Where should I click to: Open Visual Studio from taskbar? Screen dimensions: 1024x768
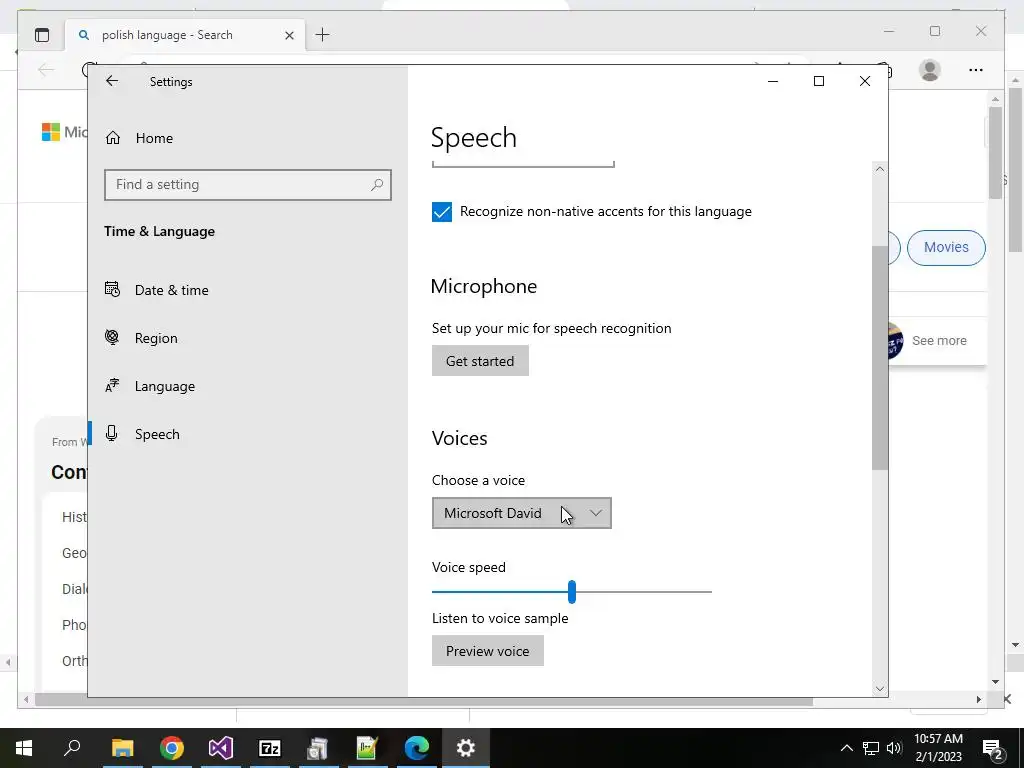221,748
